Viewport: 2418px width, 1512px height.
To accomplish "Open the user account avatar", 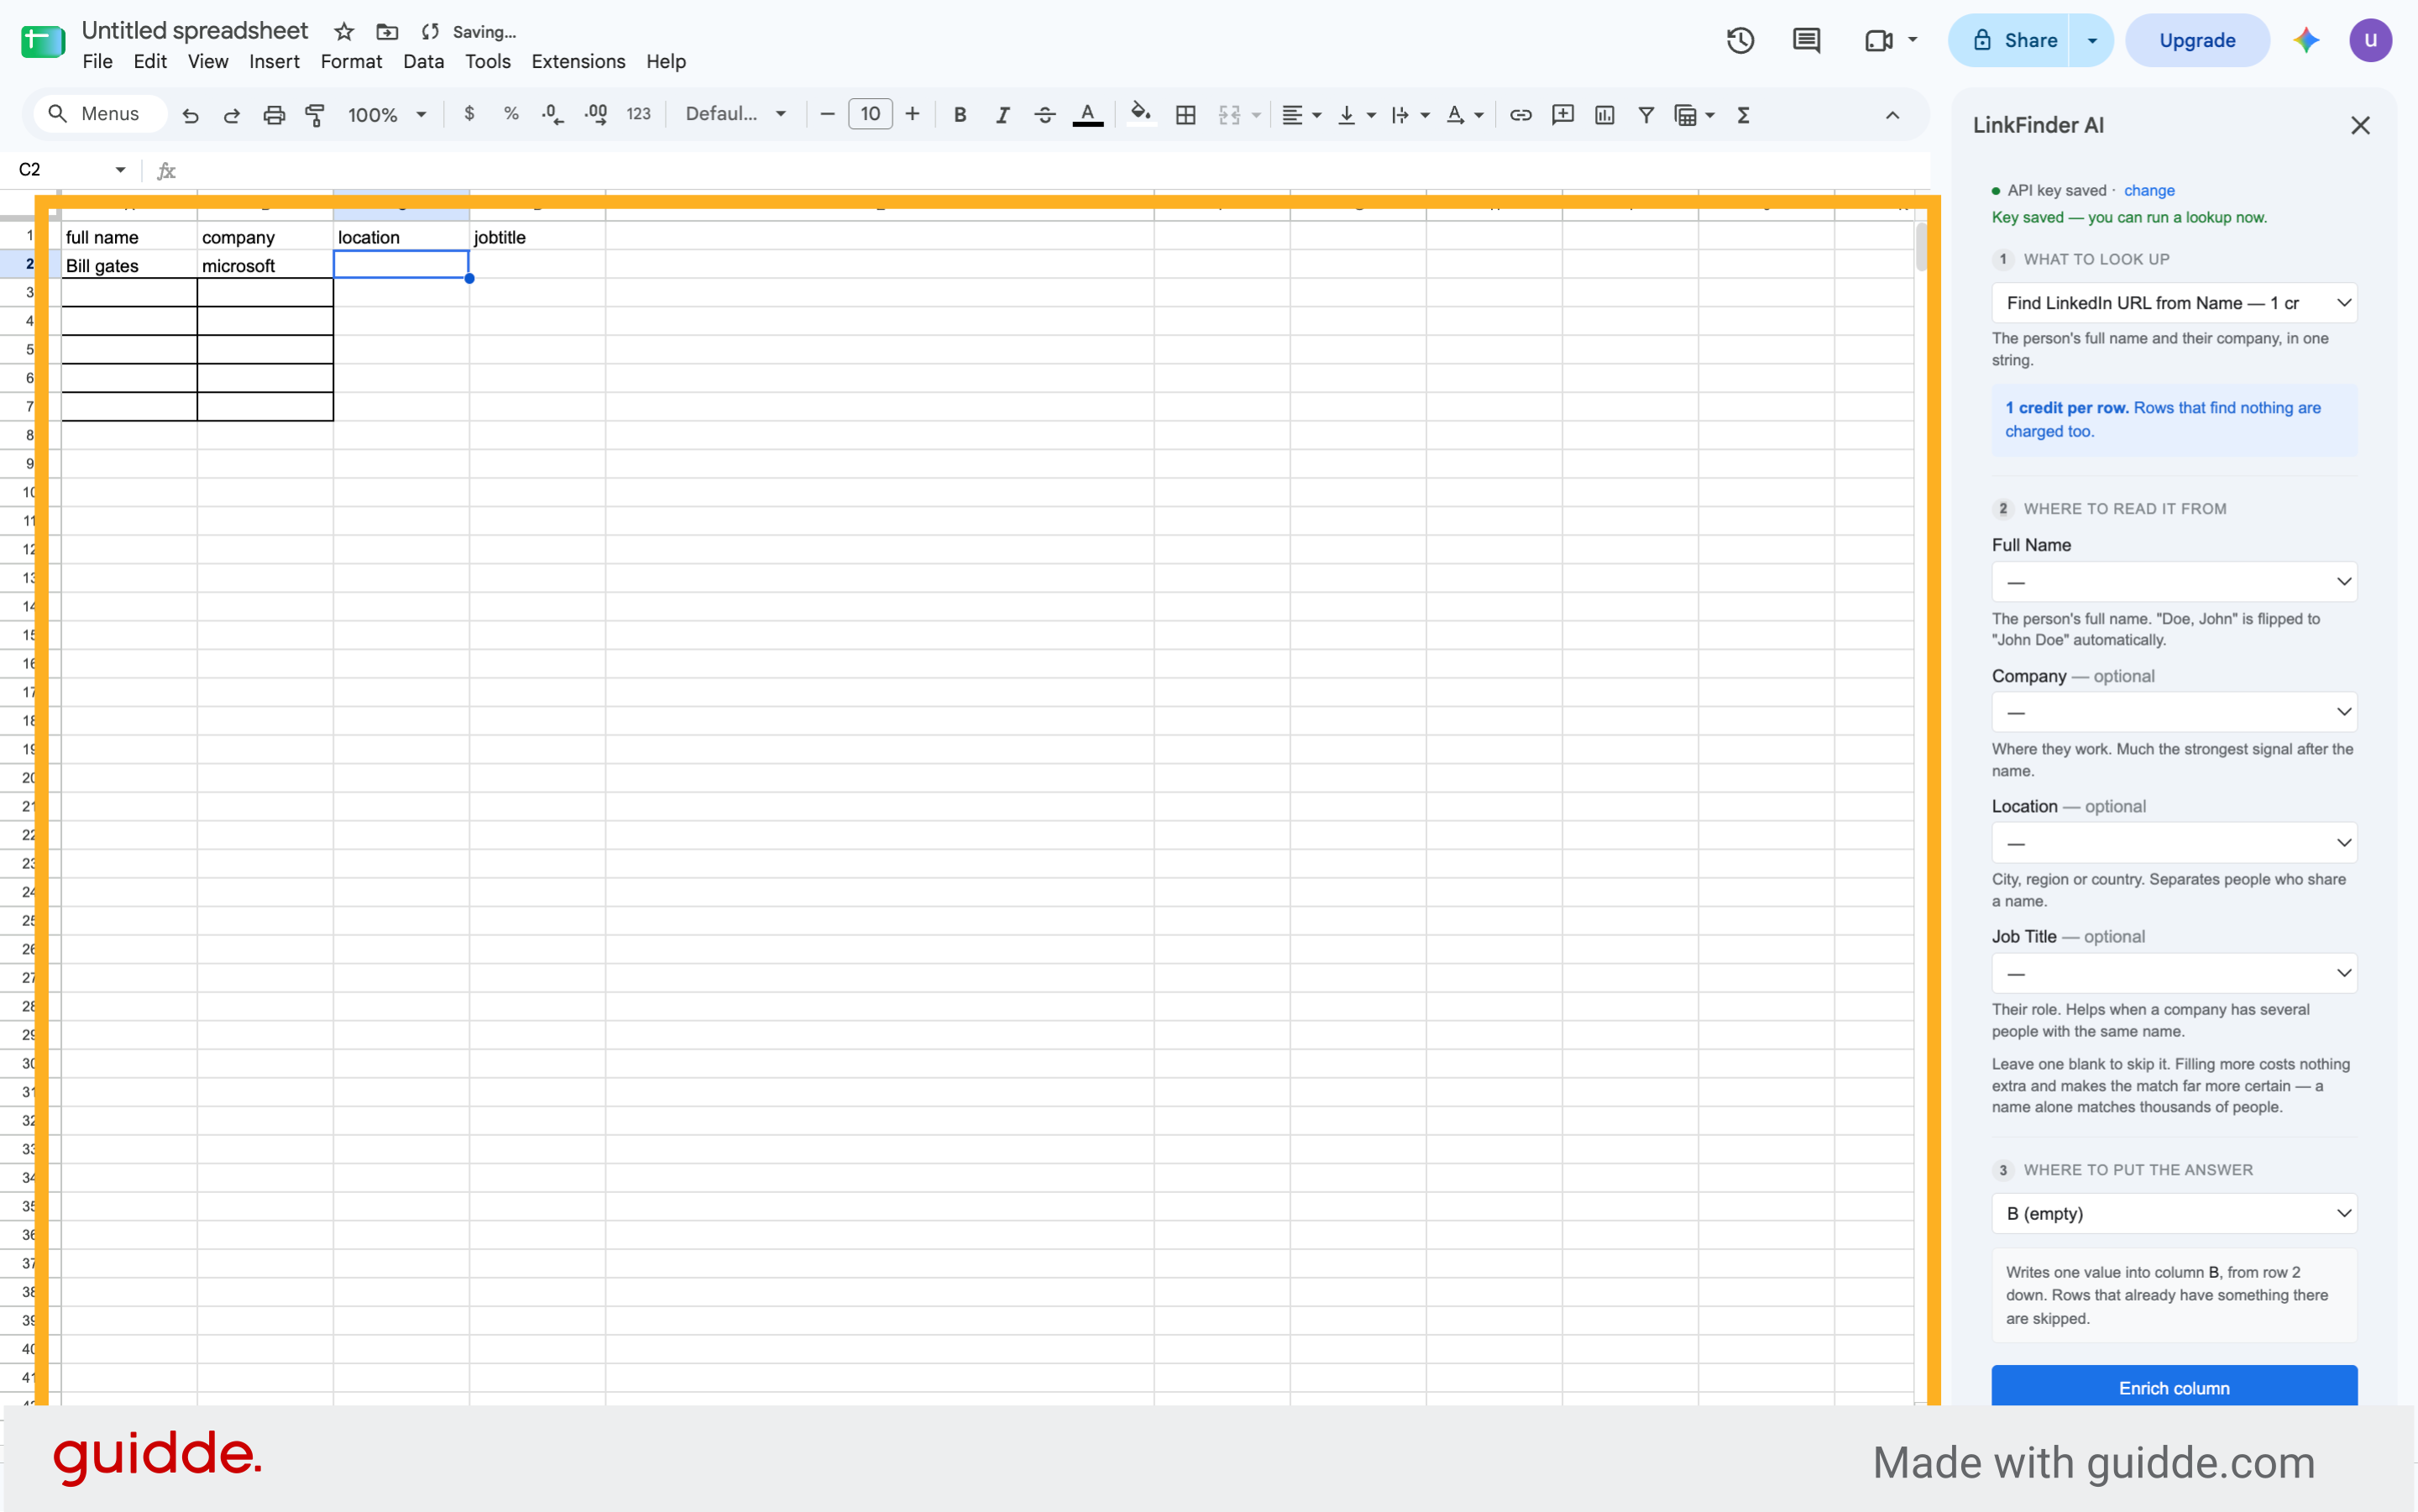I will [x=2371, y=41].
